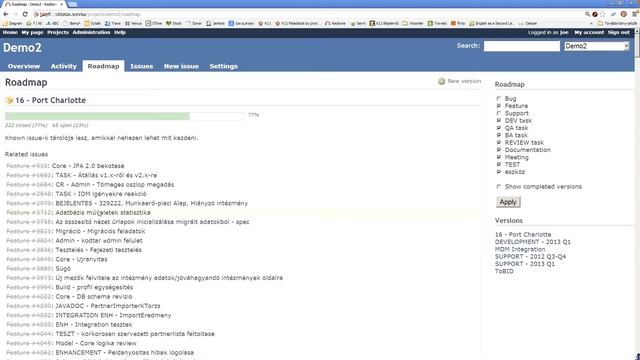Open the New issue tab
This screenshot has height=360, width=640.
(181, 66)
